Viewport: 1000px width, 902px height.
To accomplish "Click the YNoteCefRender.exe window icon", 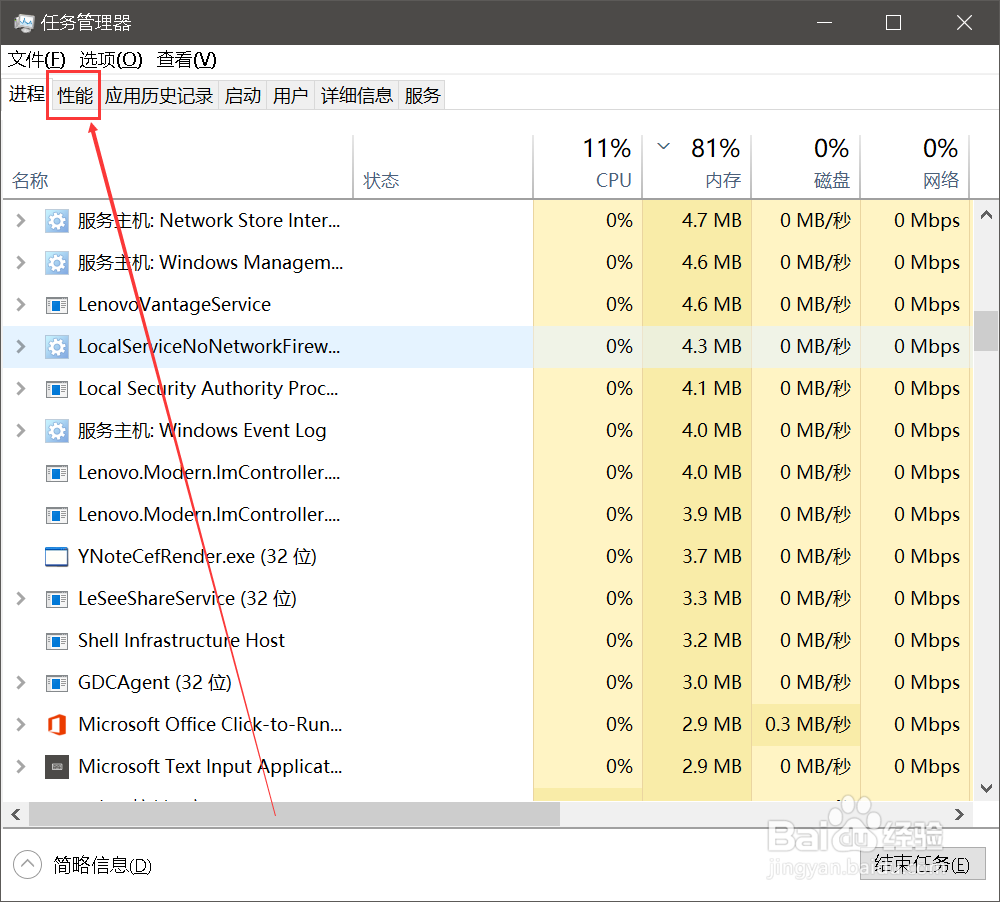I will [57, 557].
